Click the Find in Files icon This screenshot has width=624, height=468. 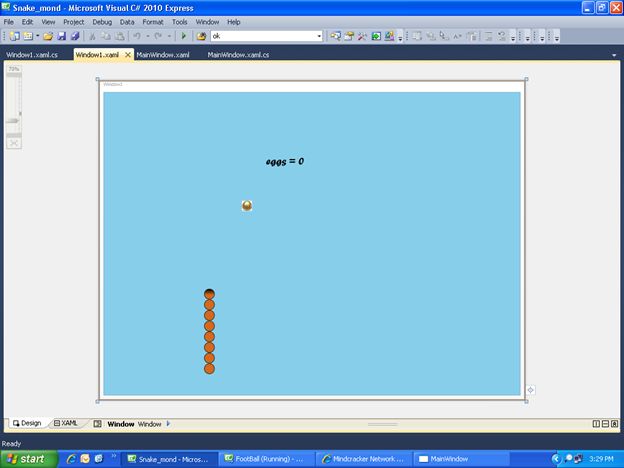(201, 36)
